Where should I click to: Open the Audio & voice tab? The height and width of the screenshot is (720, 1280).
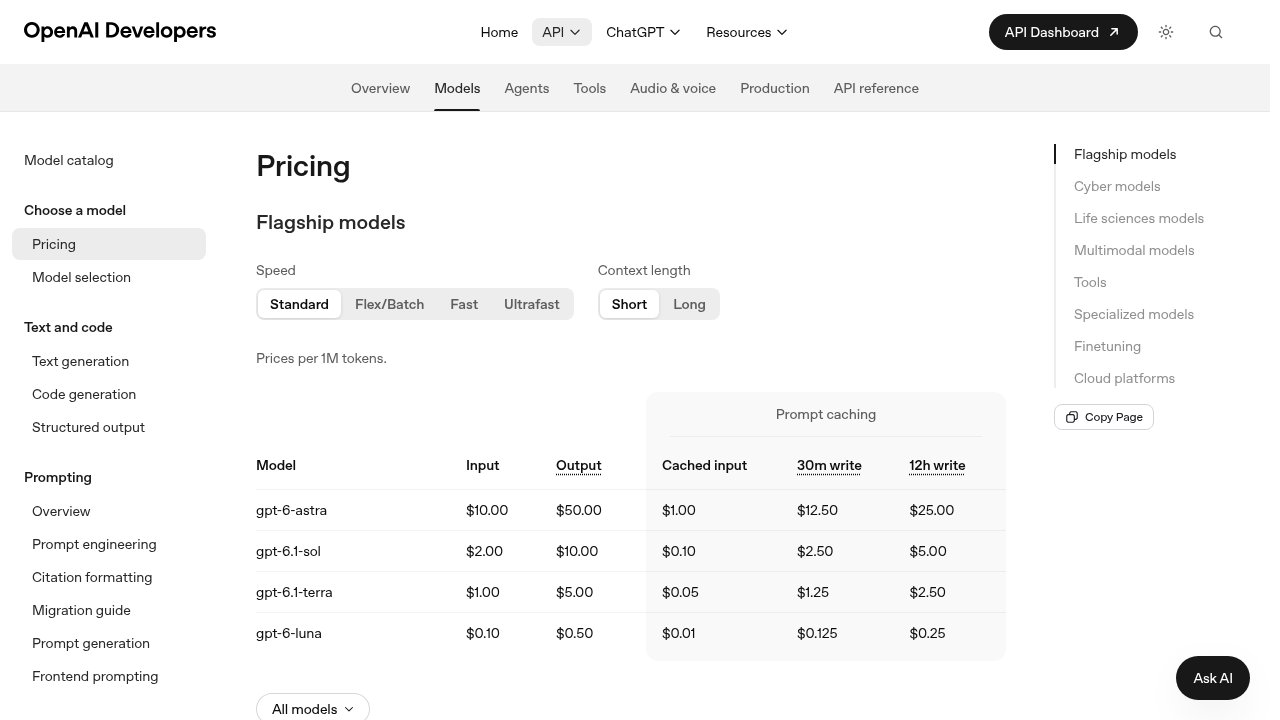pyautogui.click(x=673, y=88)
